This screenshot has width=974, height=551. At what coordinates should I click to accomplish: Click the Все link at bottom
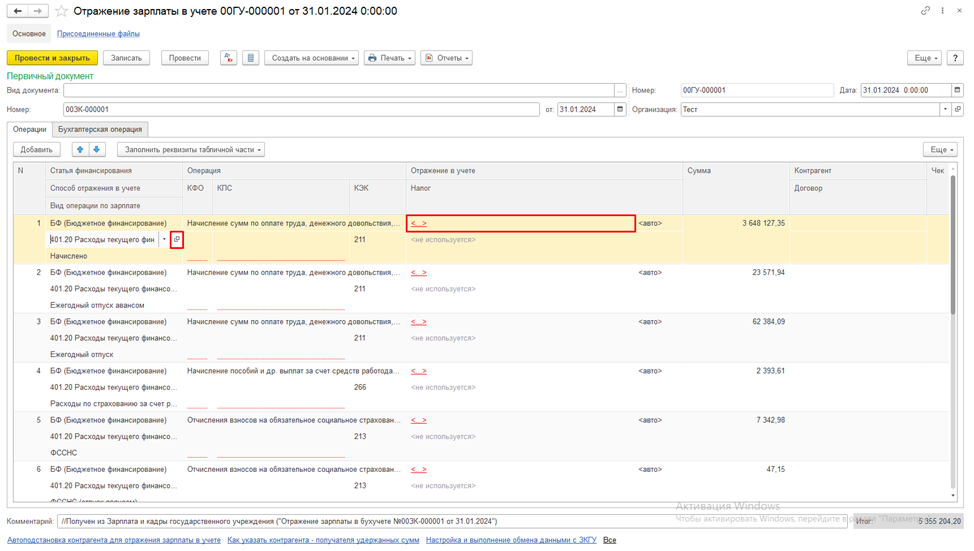[609, 540]
